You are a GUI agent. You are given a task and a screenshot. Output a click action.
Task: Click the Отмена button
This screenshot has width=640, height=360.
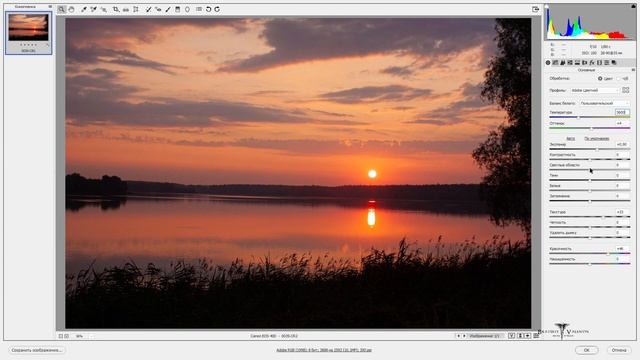(x=619, y=350)
